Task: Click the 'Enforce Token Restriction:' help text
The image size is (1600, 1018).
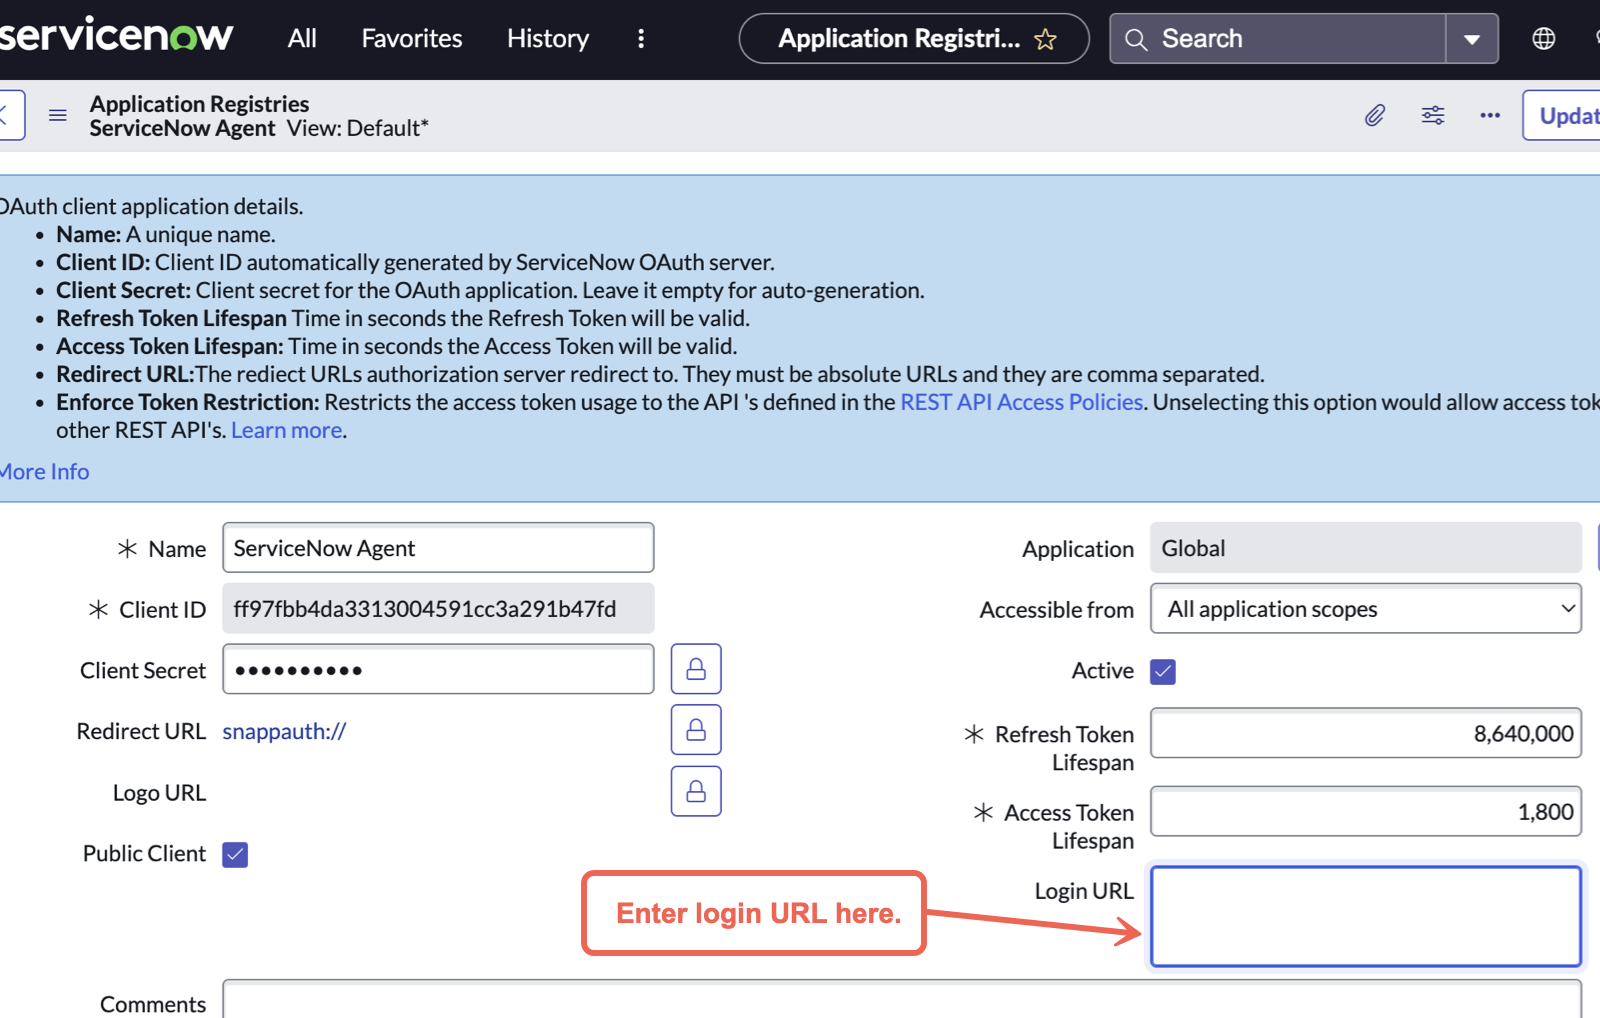Action: [x=188, y=402]
